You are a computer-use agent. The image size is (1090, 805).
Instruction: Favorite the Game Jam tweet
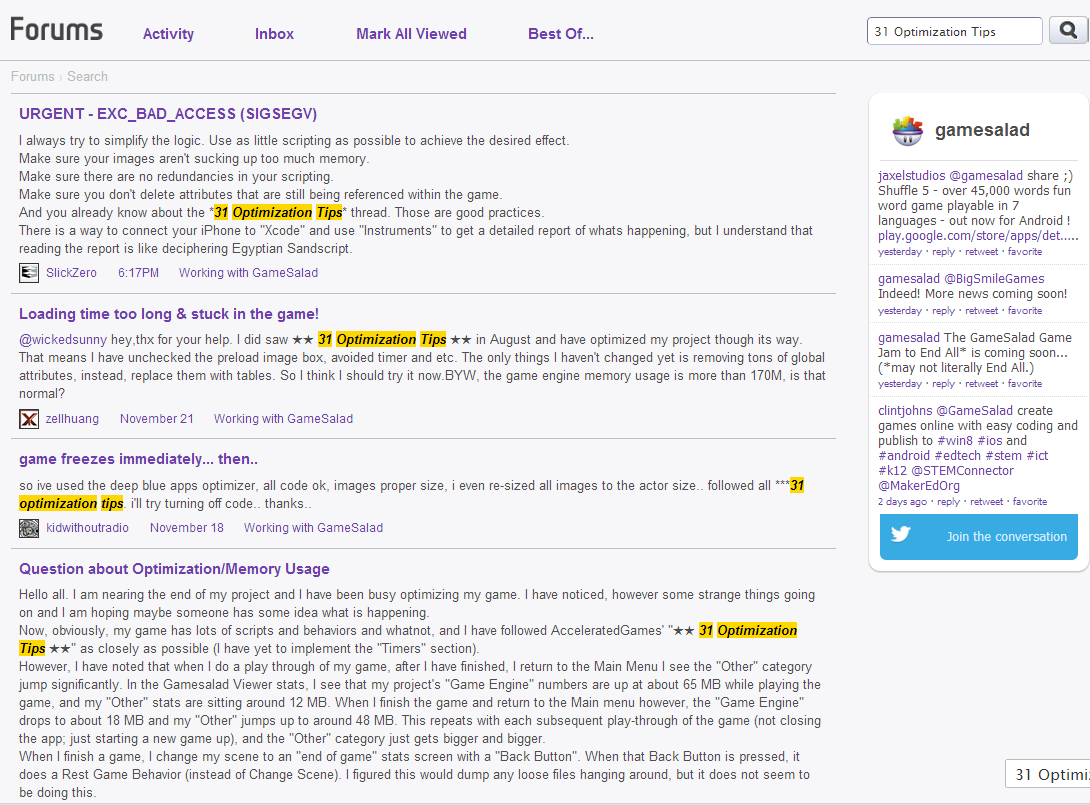point(1025,384)
